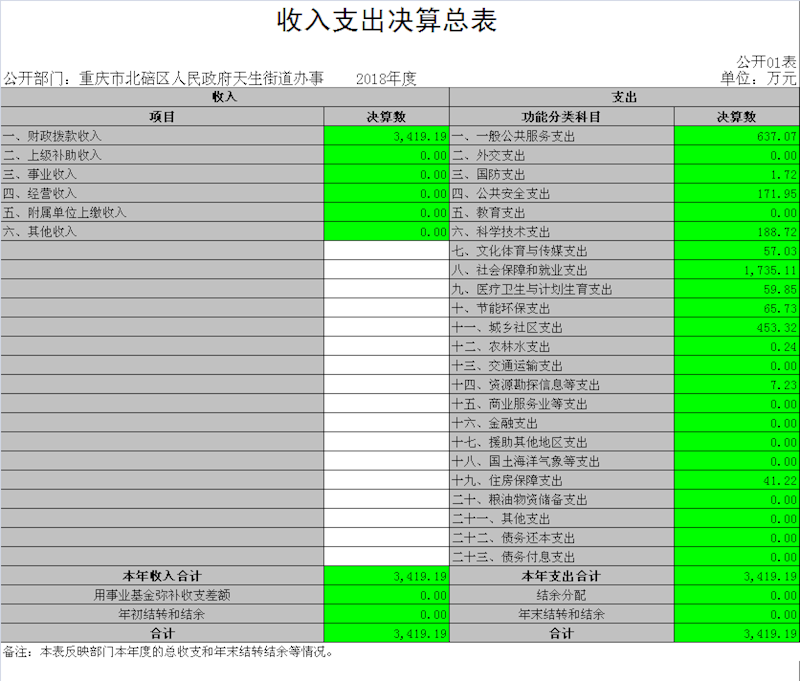
Task: Select the 公开01表 label
Action: pos(766,62)
